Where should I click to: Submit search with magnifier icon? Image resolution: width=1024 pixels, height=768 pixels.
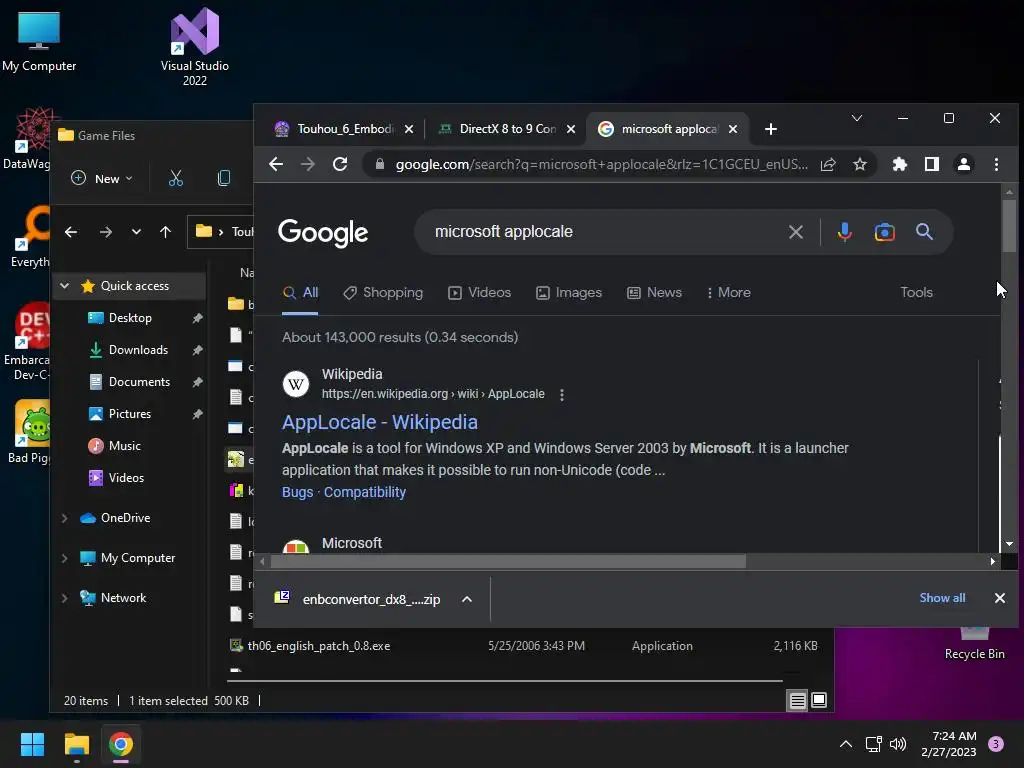coord(924,231)
